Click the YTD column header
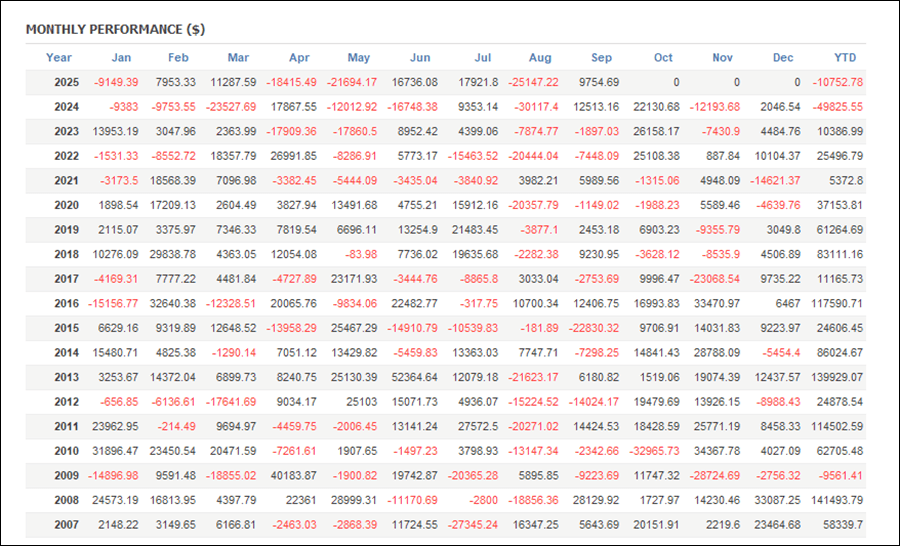900x546 pixels. click(845, 58)
